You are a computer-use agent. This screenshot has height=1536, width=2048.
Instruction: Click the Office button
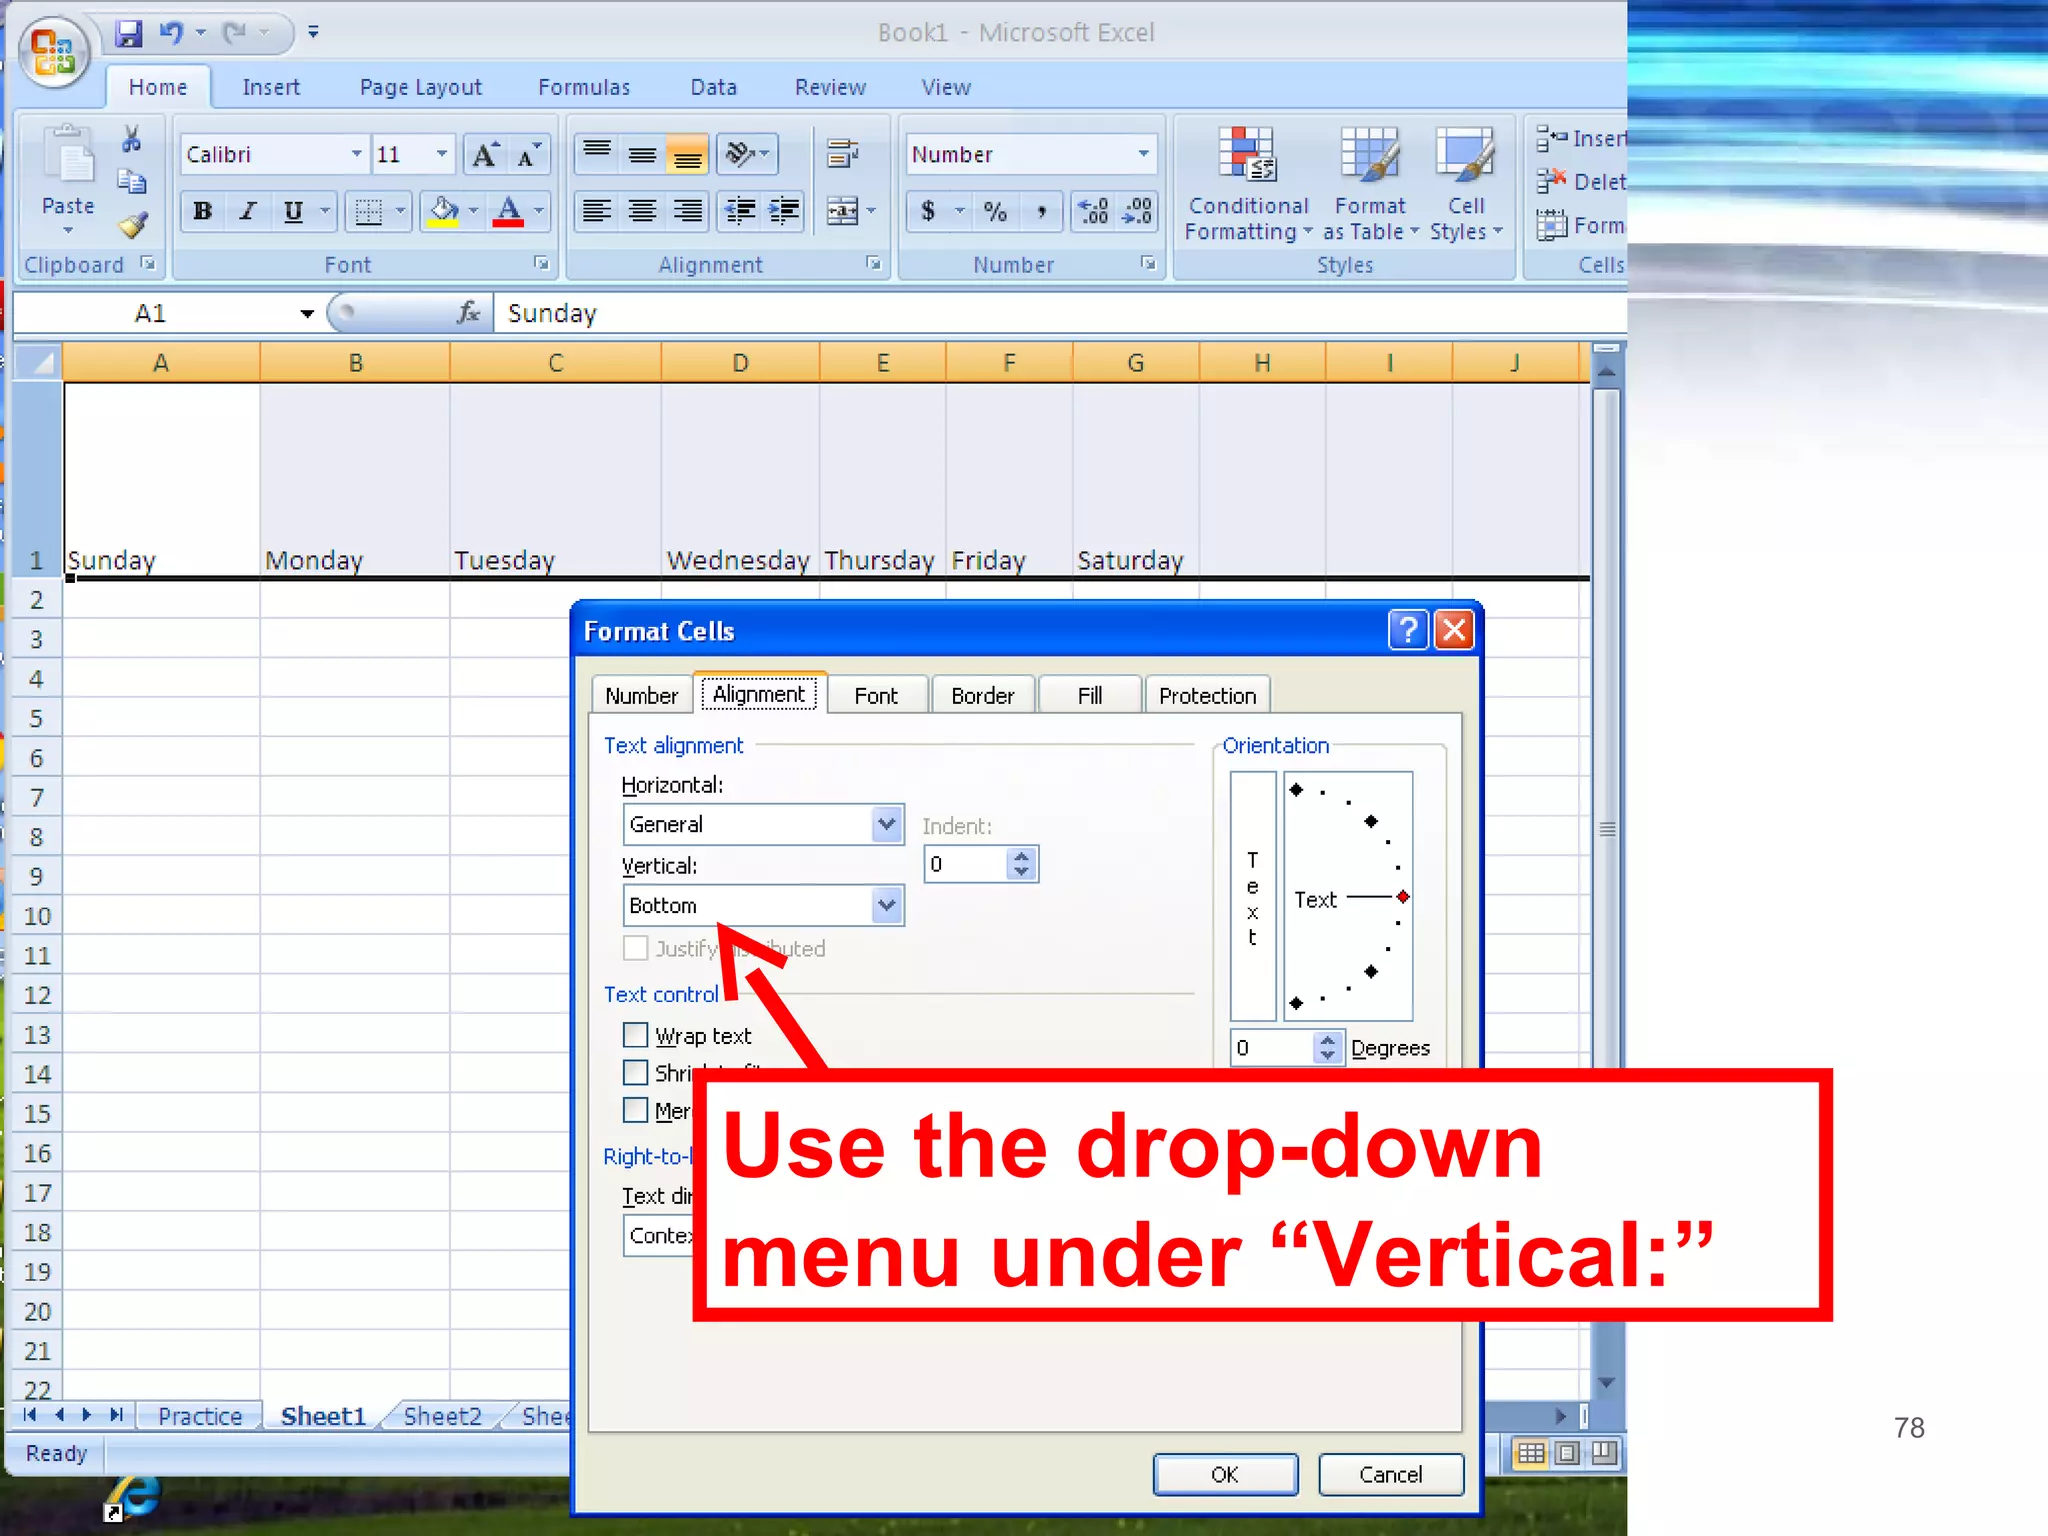[54, 54]
